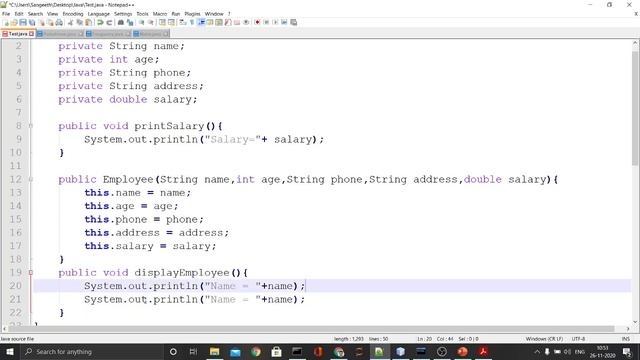Collapse the Employee constructor fold marker
Image resolution: width=640 pixels, height=360 pixels.
tap(31, 179)
